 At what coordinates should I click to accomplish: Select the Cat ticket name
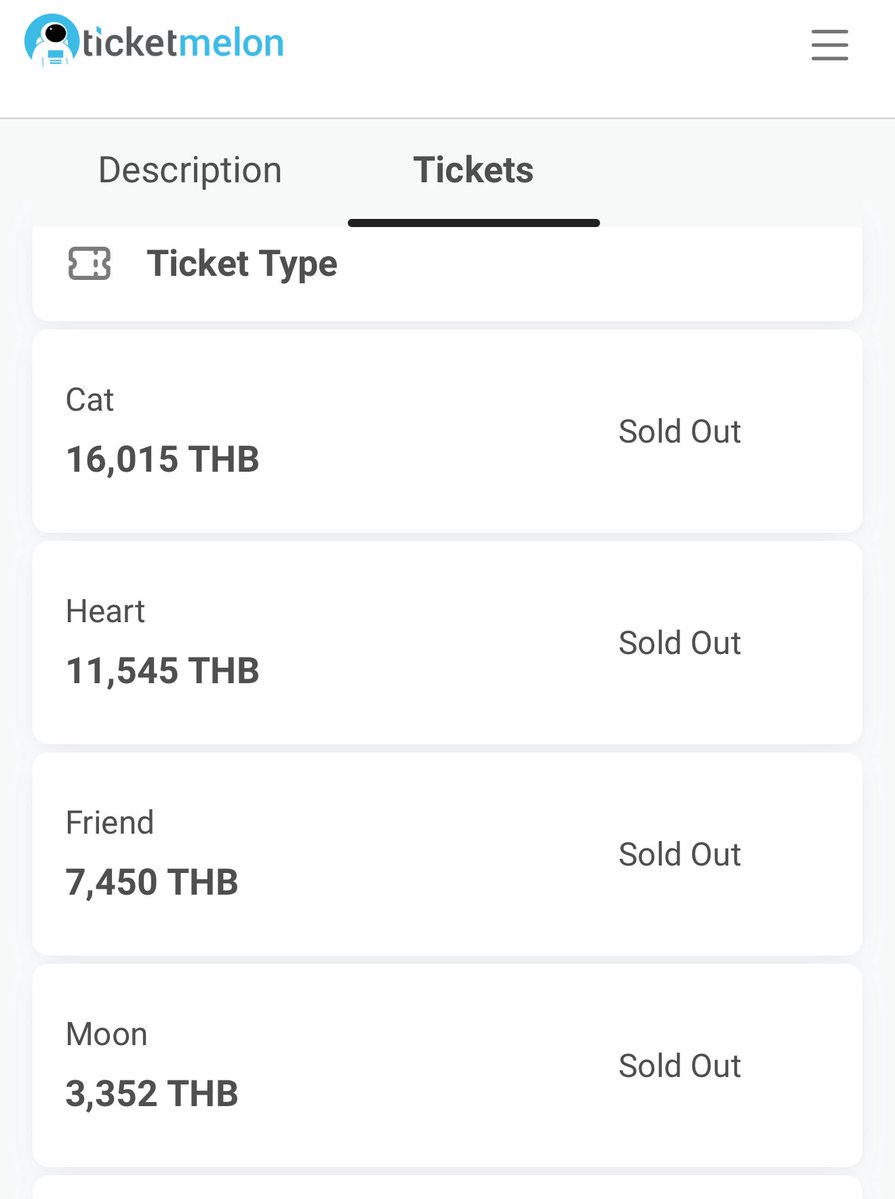[90, 400]
